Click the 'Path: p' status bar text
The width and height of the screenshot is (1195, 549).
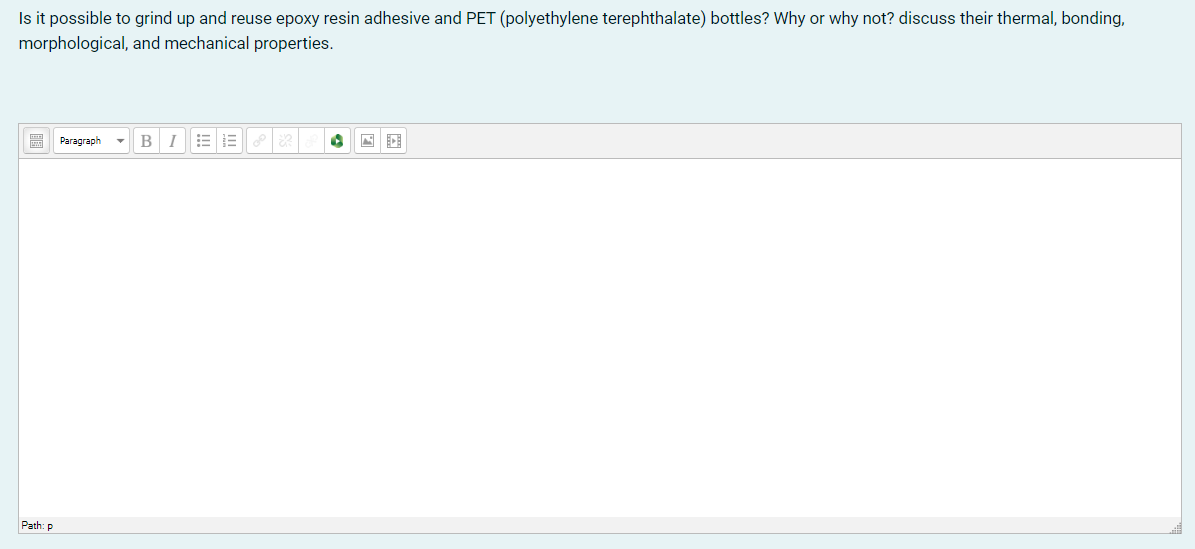point(37,525)
